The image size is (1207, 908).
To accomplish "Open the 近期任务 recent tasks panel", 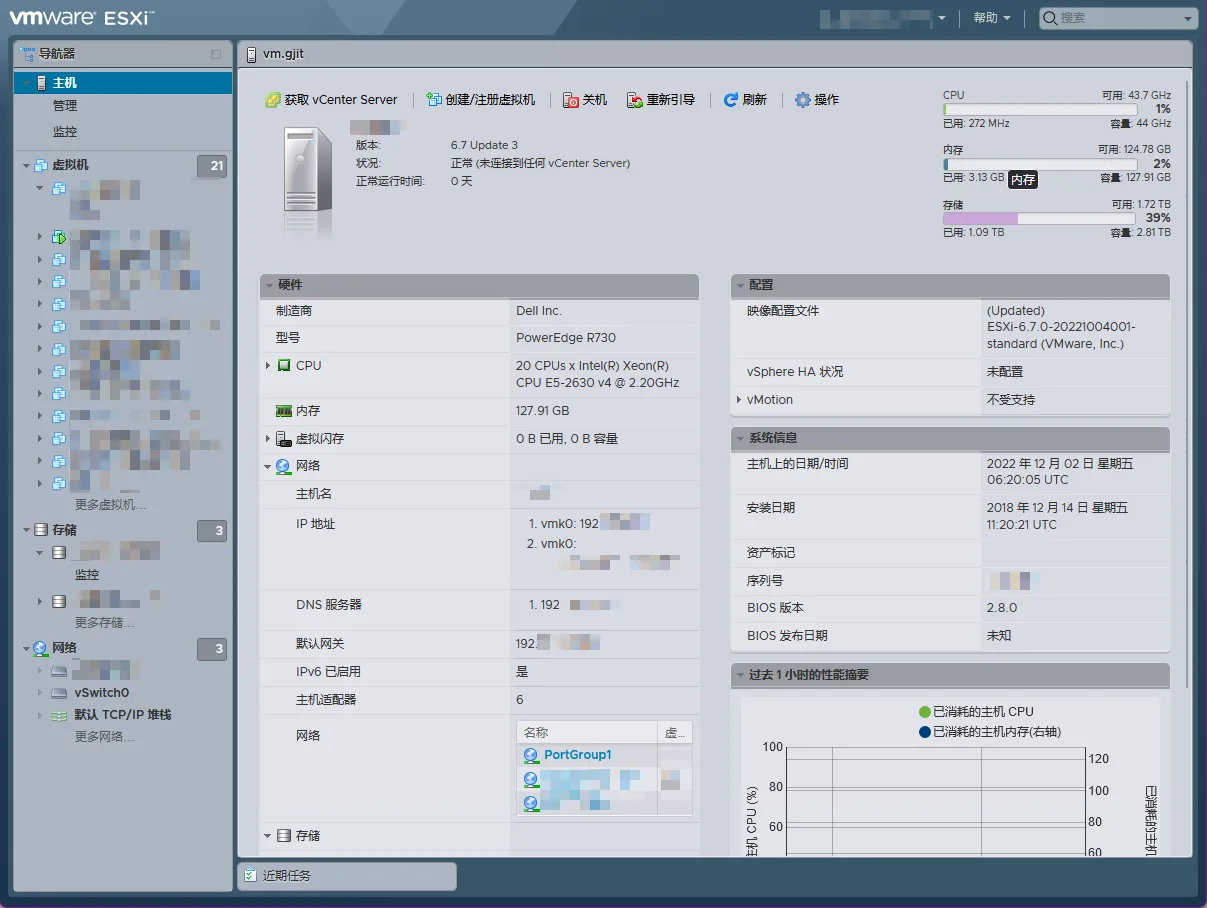I will [347, 876].
